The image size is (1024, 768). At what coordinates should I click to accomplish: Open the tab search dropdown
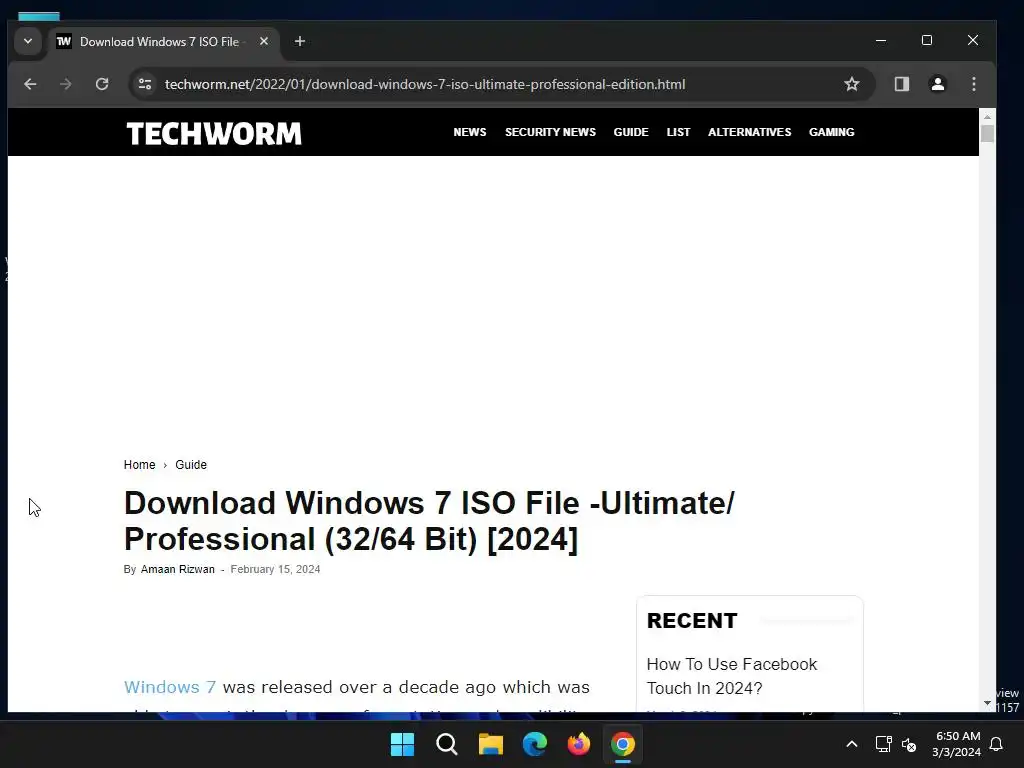(28, 41)
